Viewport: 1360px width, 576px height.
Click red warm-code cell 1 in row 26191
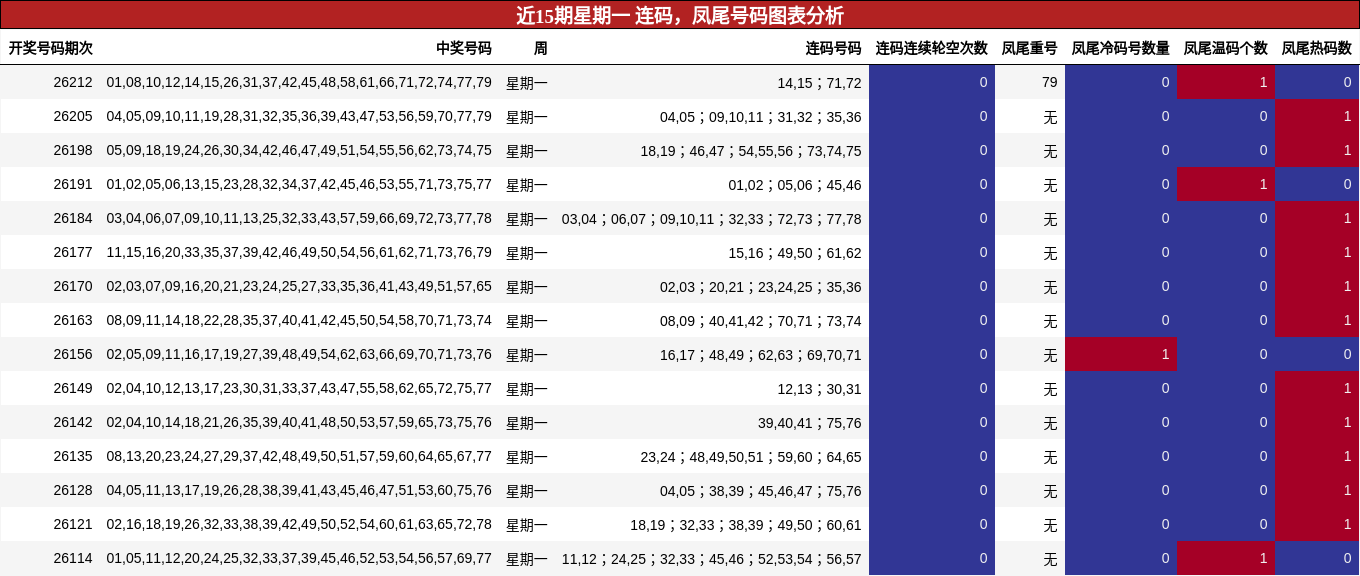[x=1226, y=184]
